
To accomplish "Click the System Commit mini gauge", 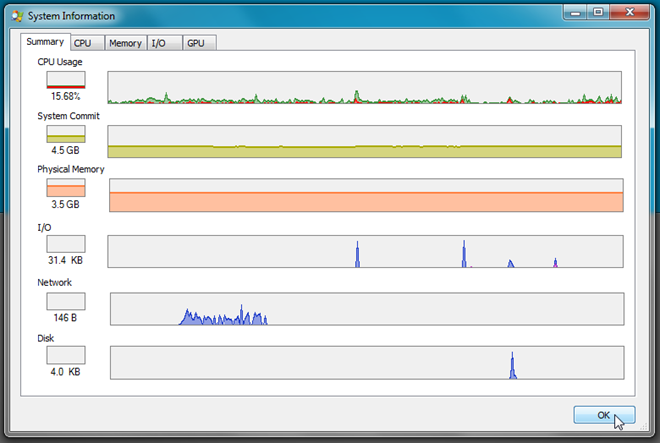I will (x=66, y=134).
